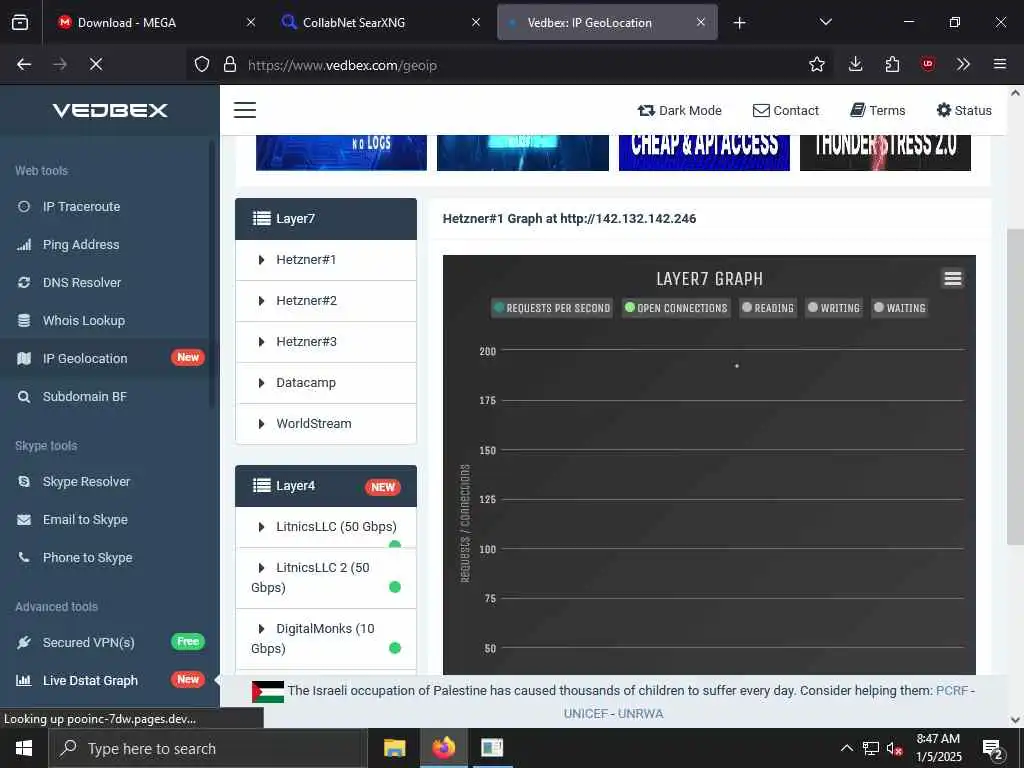Image resolution: width=1024 pixels, height=768 pixels.
Task: Switch to Download - MEGA tab
Action: (x=155, y=22)
